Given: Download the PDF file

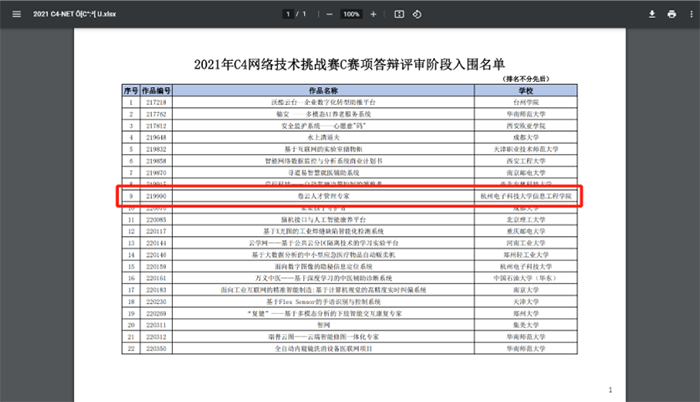Looking at the screenshot, I should pyautogui.click(x=652, y=14).
